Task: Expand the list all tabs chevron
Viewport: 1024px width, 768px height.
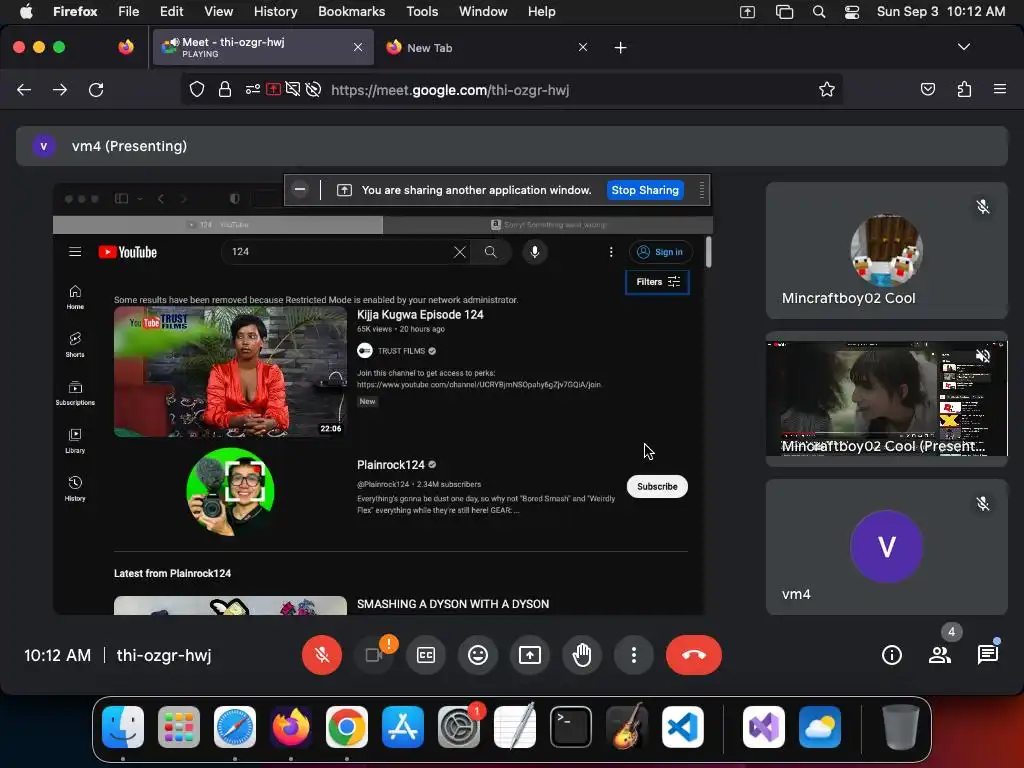Action: click(x=963, y=47)
